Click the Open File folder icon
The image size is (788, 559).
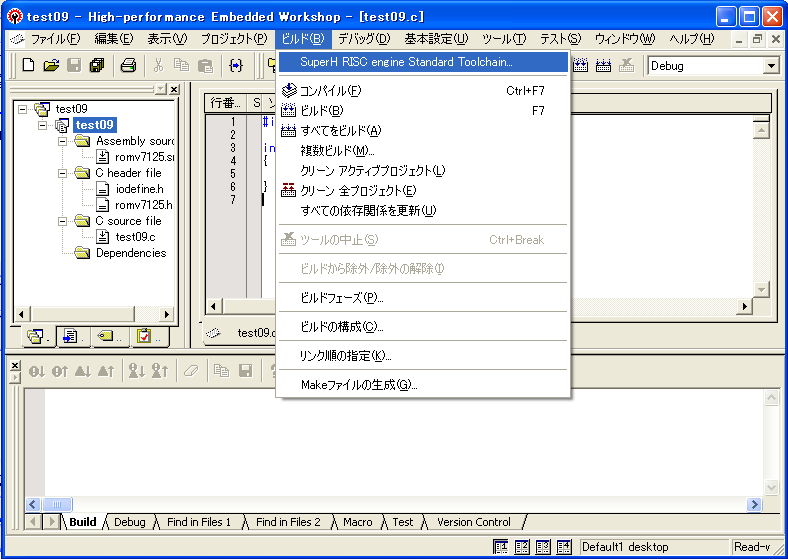click(51, 66)
